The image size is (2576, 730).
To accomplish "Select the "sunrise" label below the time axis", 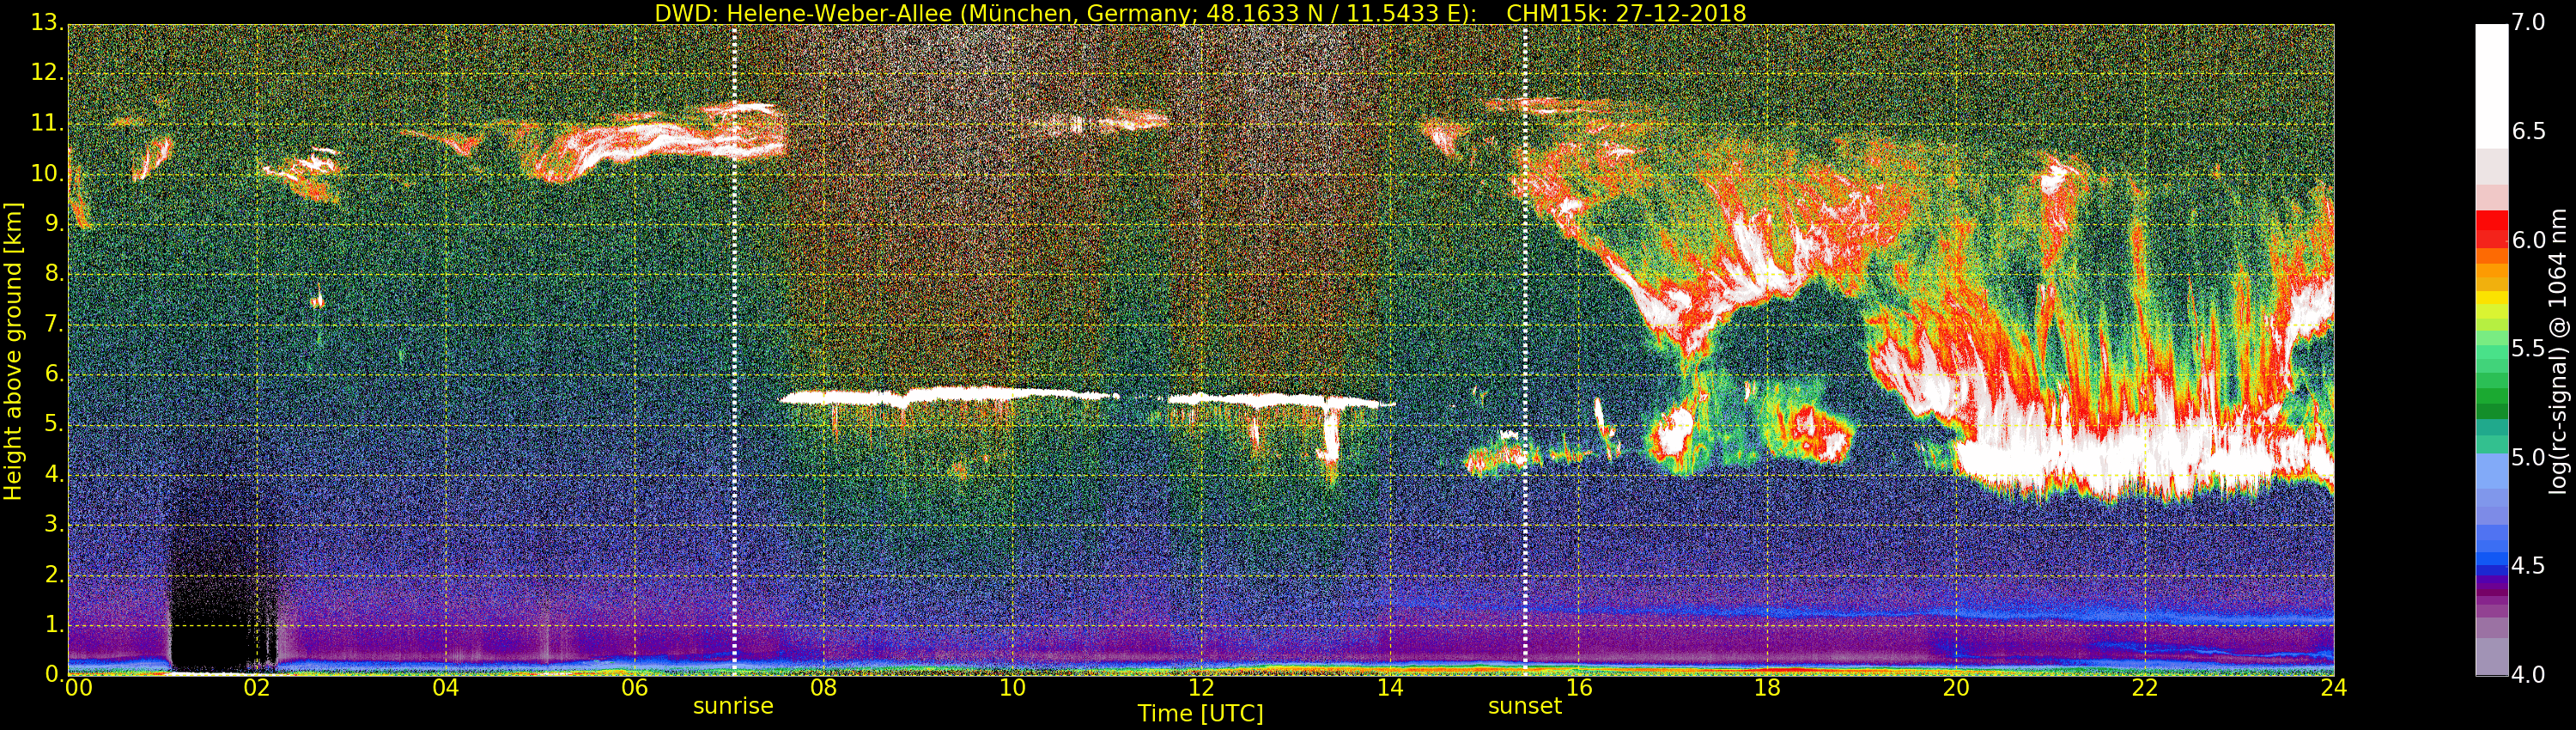I will coord(733,706).
